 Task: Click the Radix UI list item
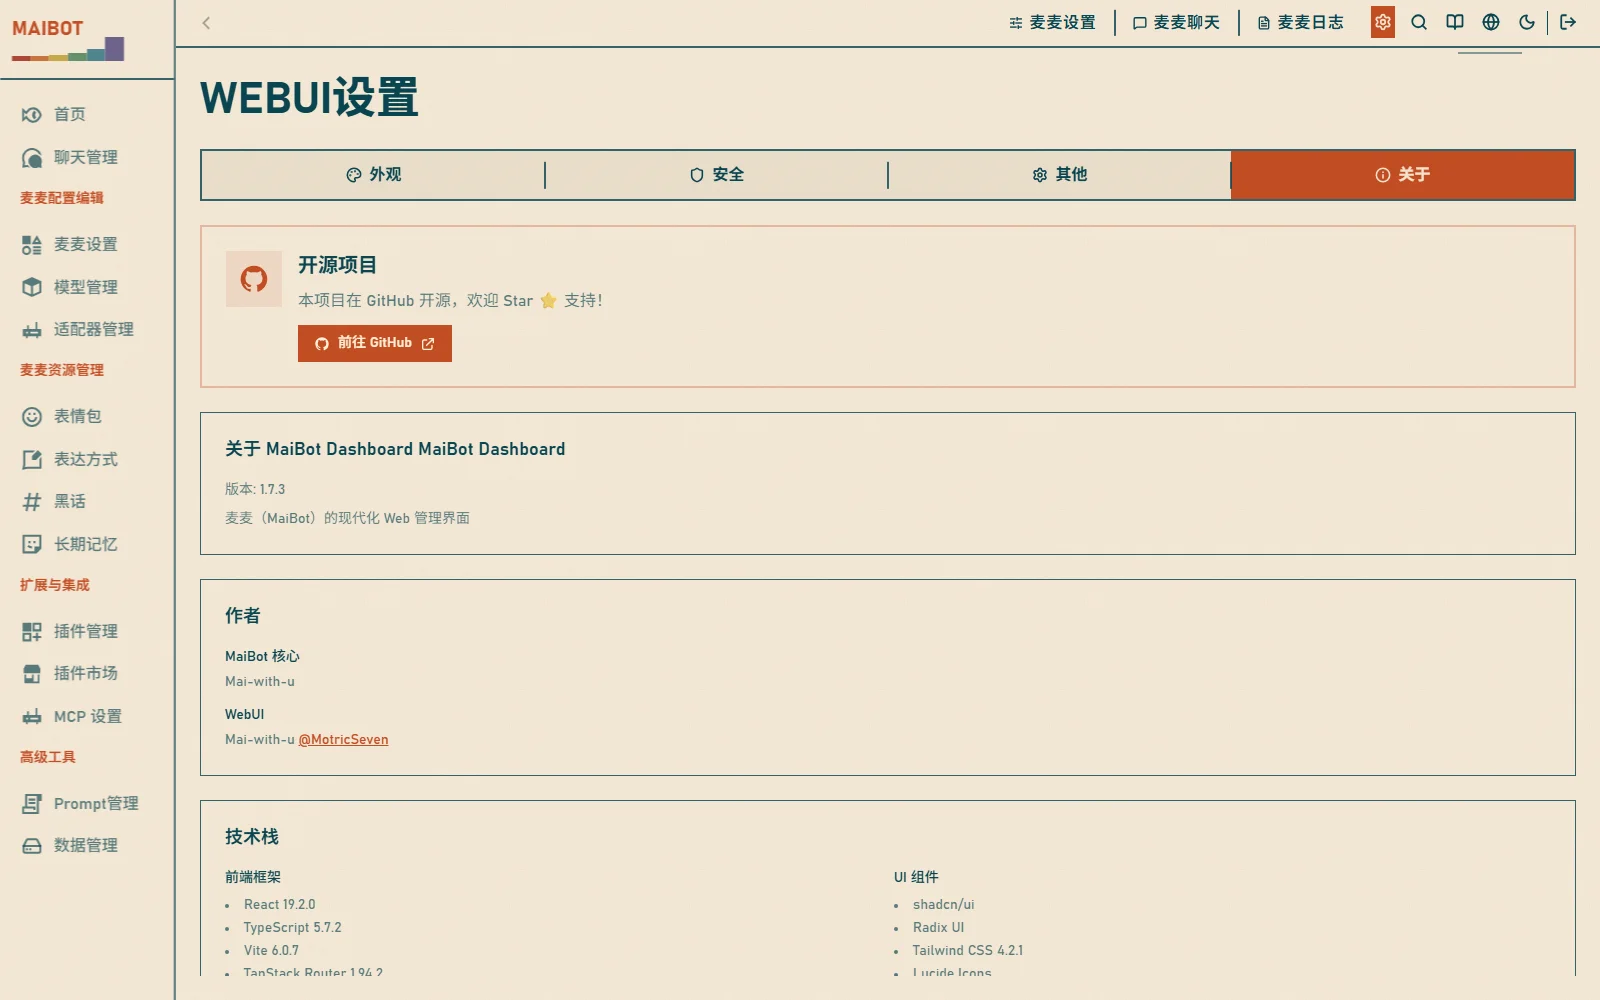tap(938, 927)
